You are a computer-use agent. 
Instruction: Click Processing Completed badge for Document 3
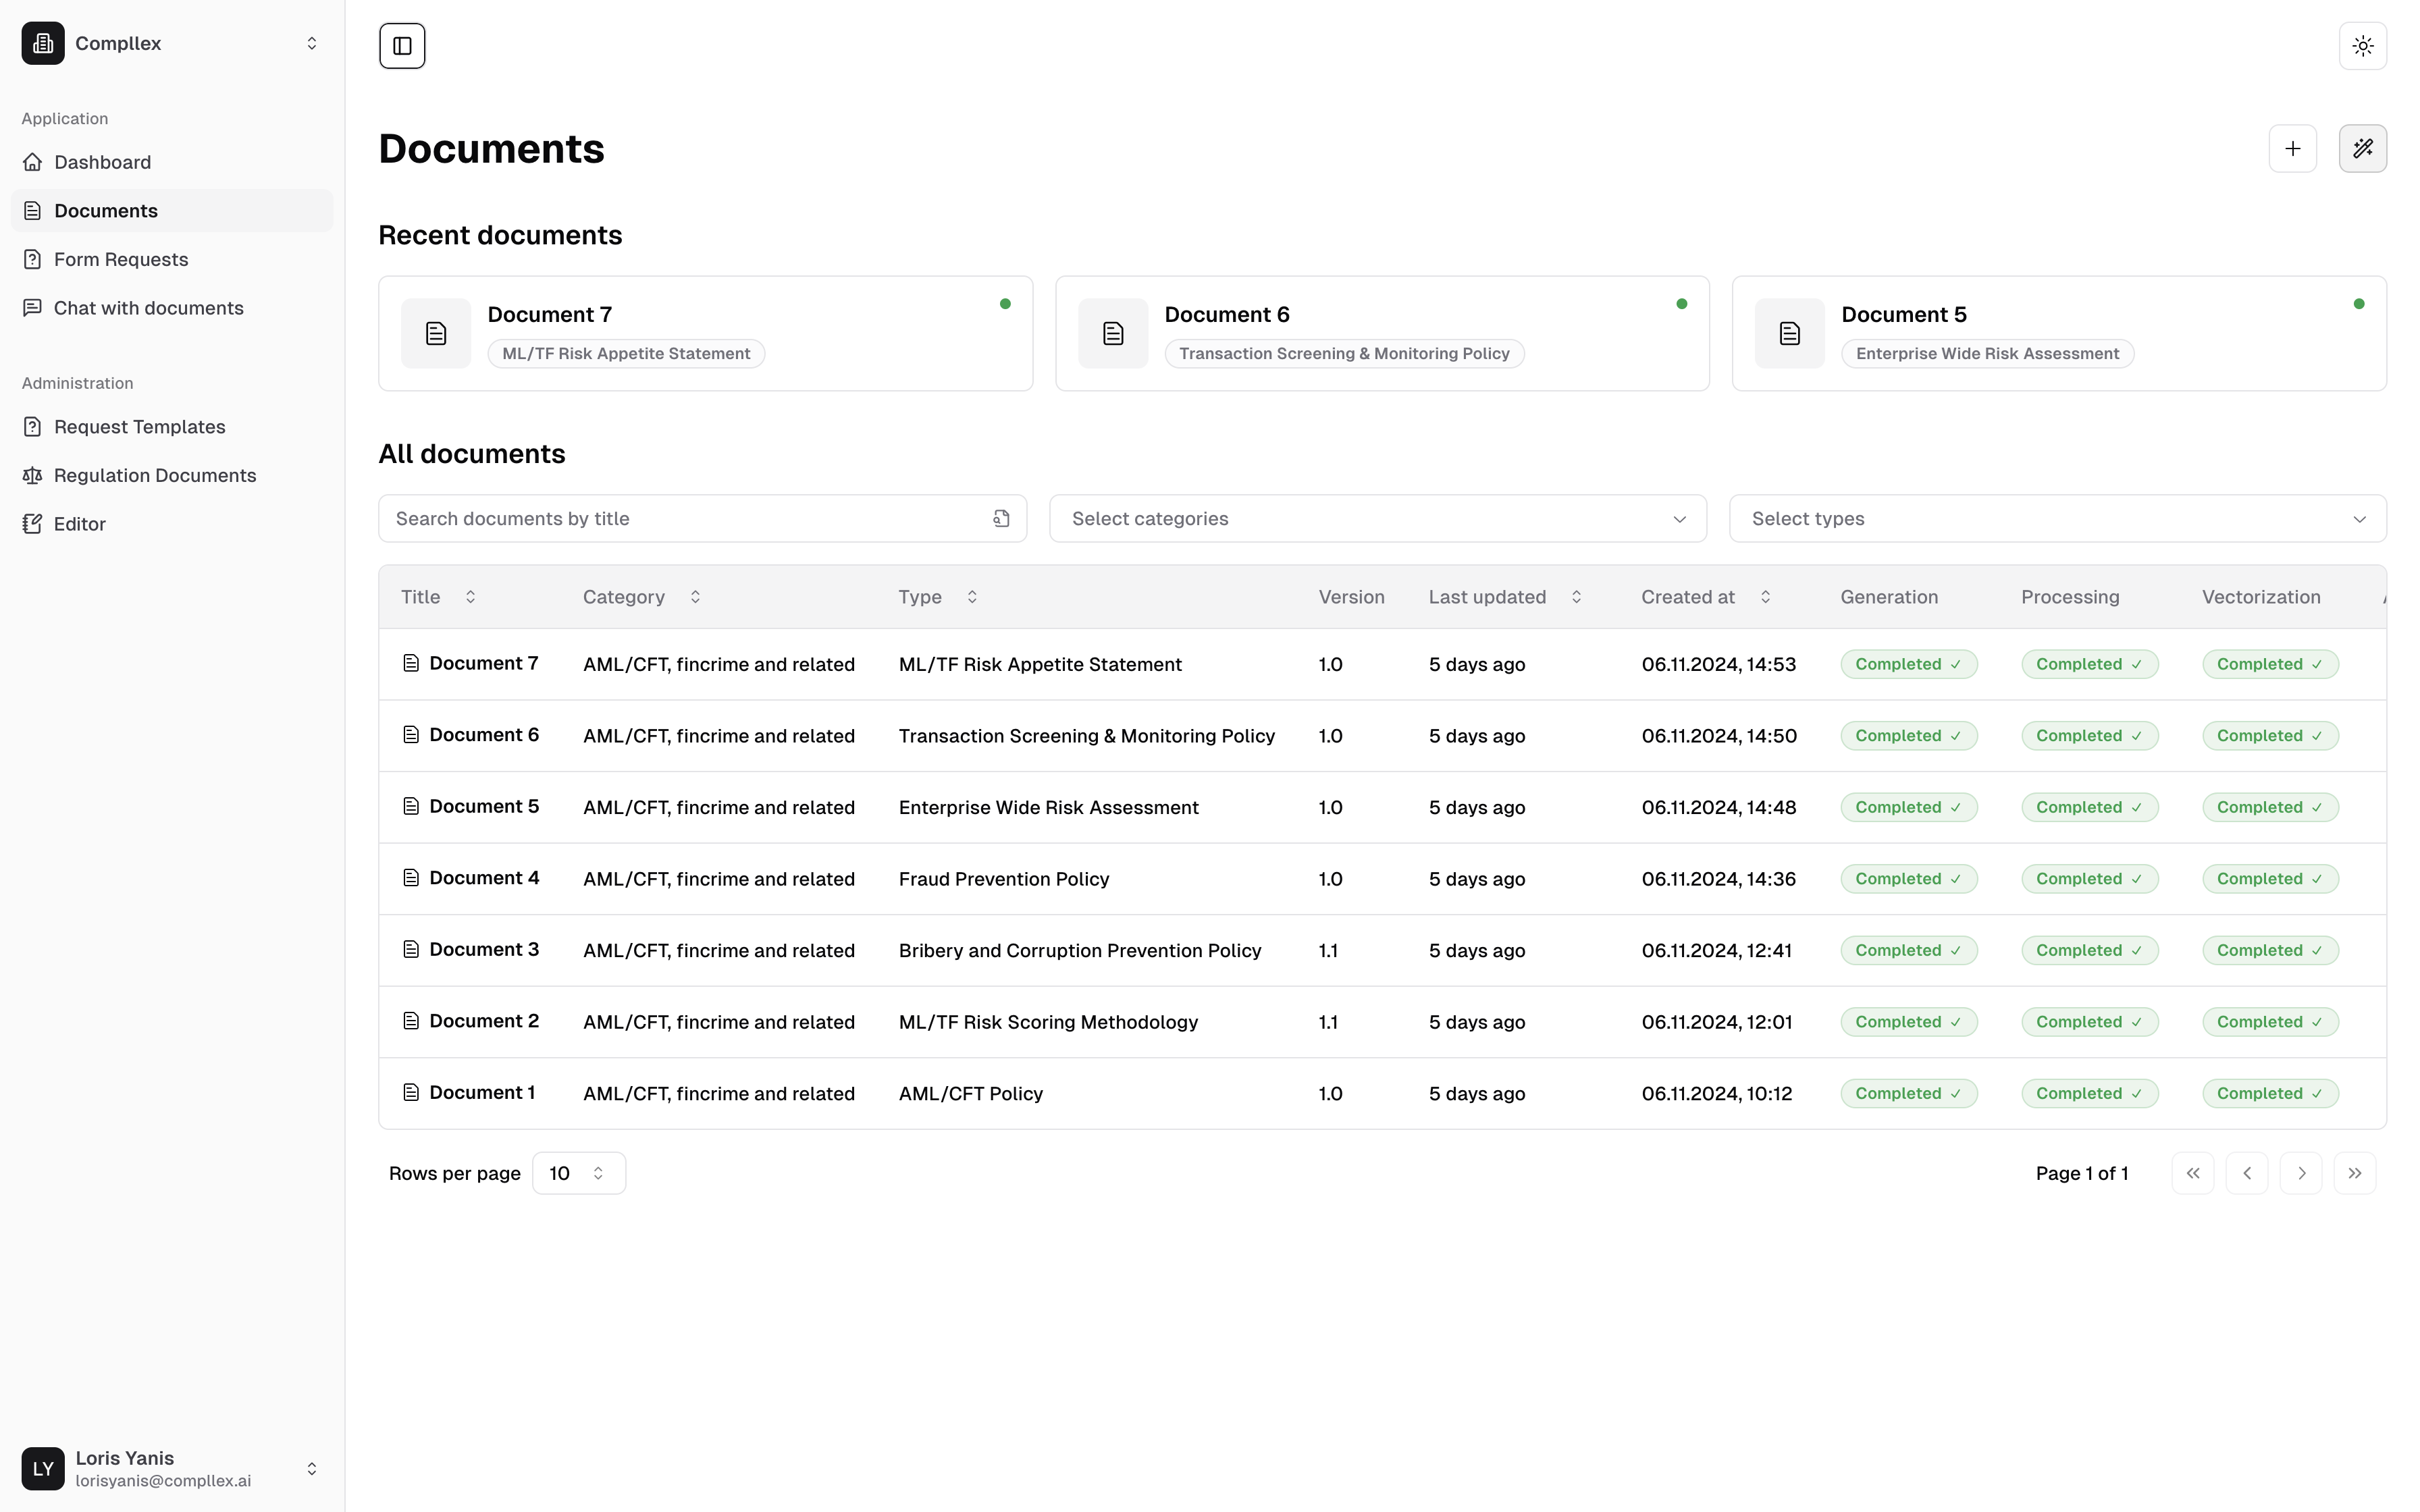pyautogui.click(x=2089, y=951)
